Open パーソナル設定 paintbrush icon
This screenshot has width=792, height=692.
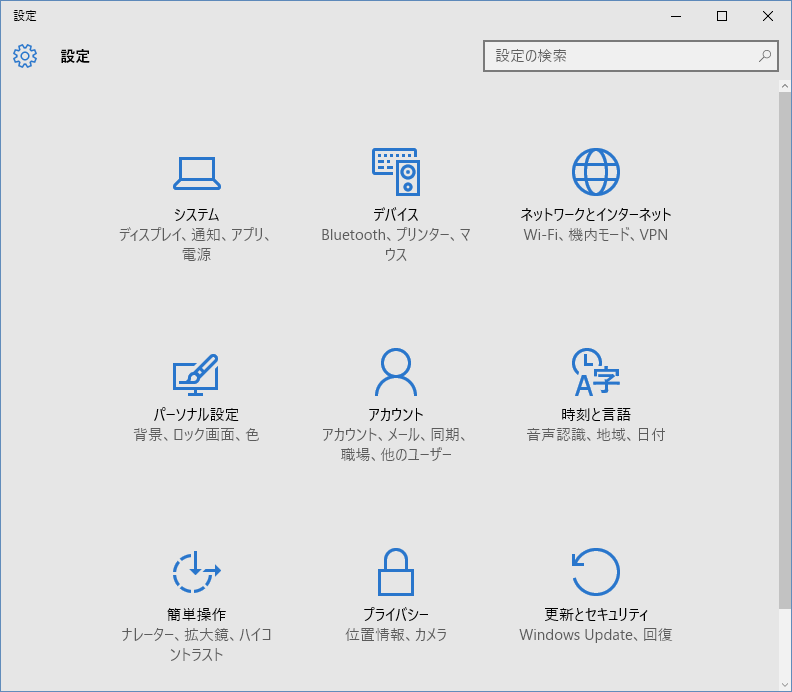coord(196,373)
